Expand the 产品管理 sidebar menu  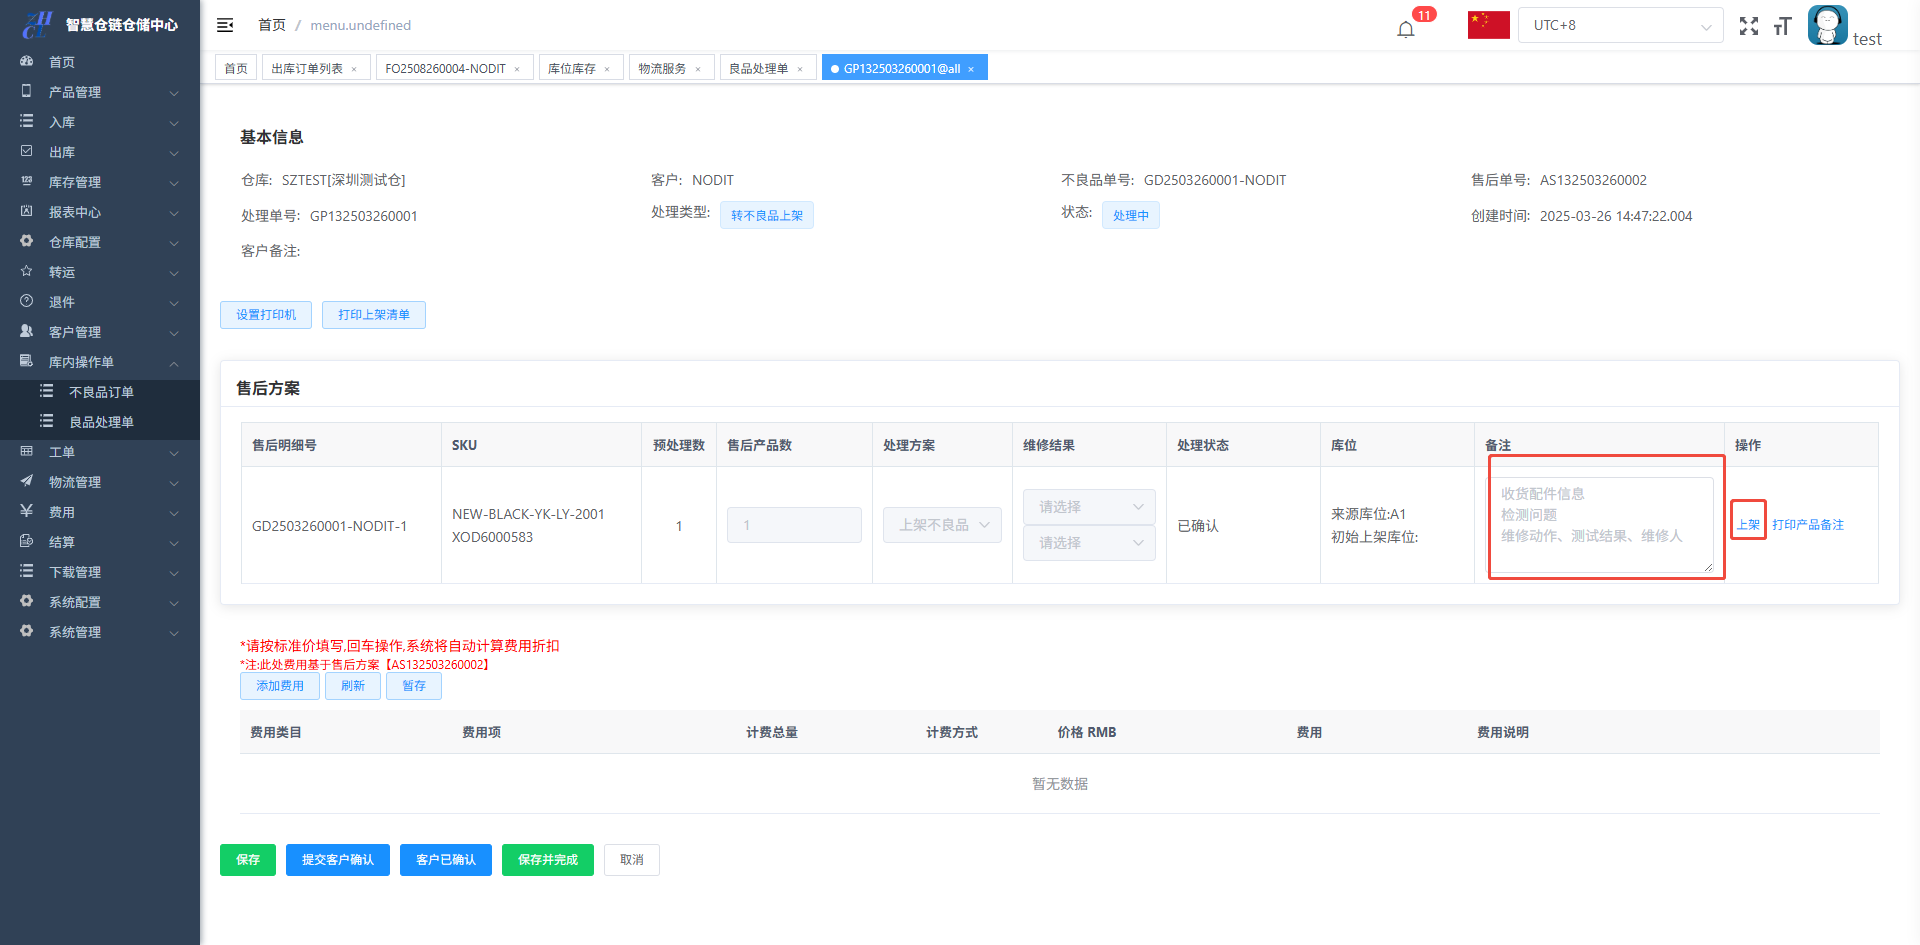[100, 92]
